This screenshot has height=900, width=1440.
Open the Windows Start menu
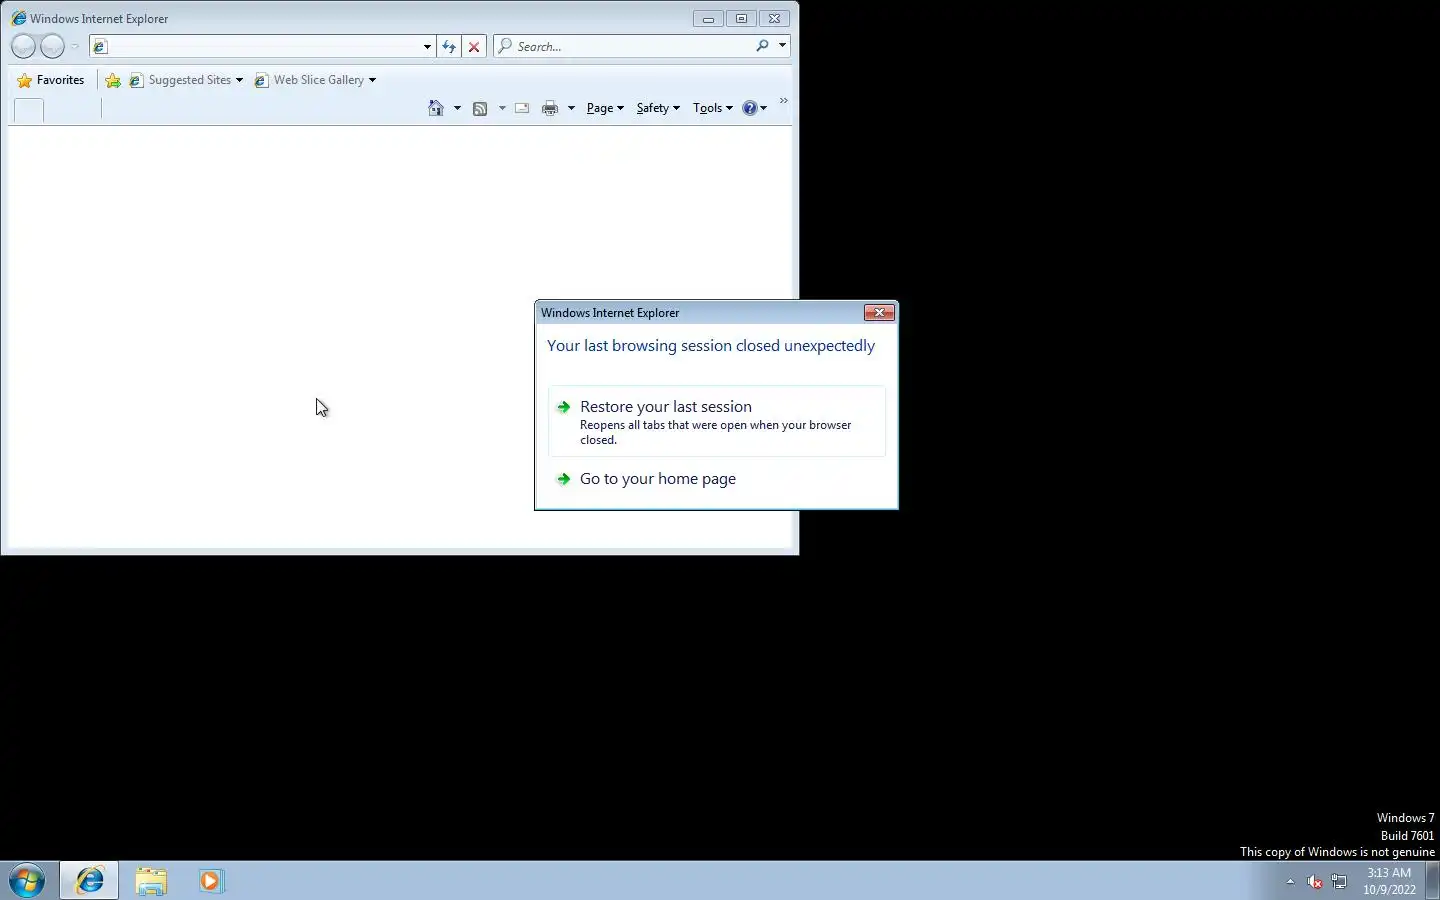pyautogui.click(x=27, y=881)
